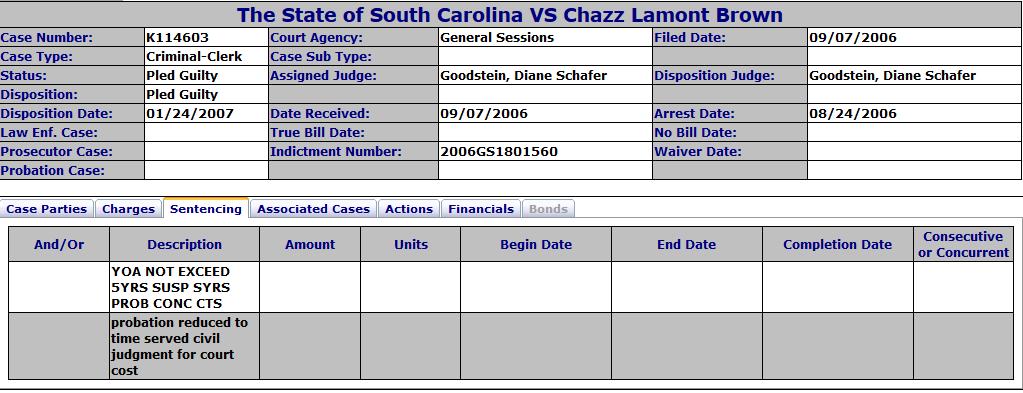Click the End Date column header
This screenshot has height=393, width=1023.
tap(686, 244)
